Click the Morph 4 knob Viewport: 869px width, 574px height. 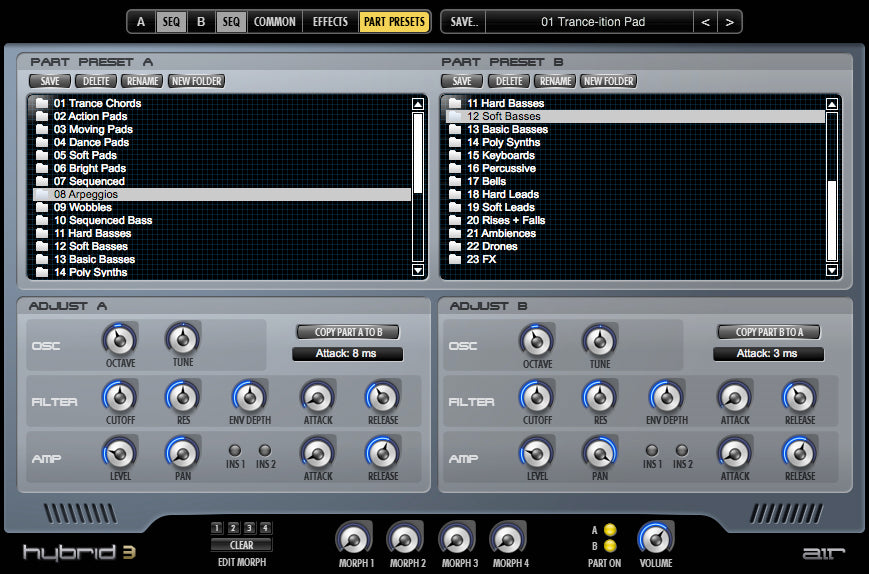(507, 540)
